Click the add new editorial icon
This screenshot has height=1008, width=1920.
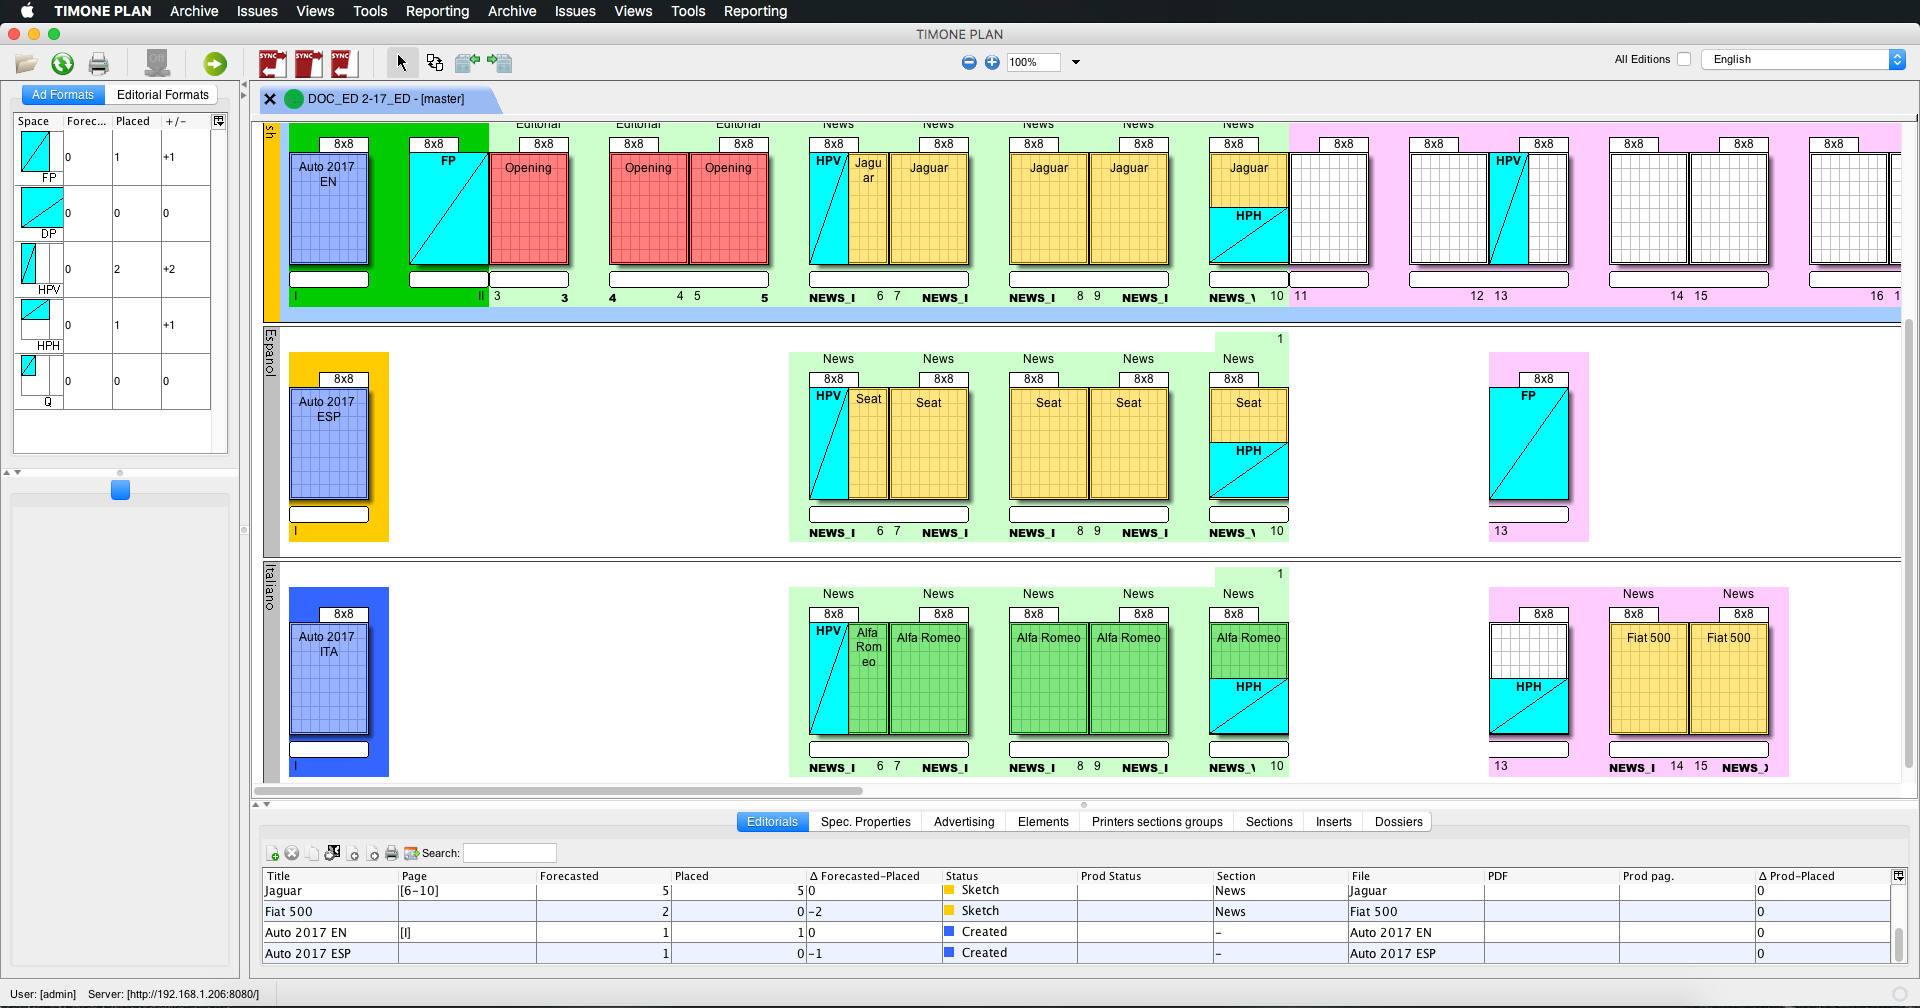[272, 854]
